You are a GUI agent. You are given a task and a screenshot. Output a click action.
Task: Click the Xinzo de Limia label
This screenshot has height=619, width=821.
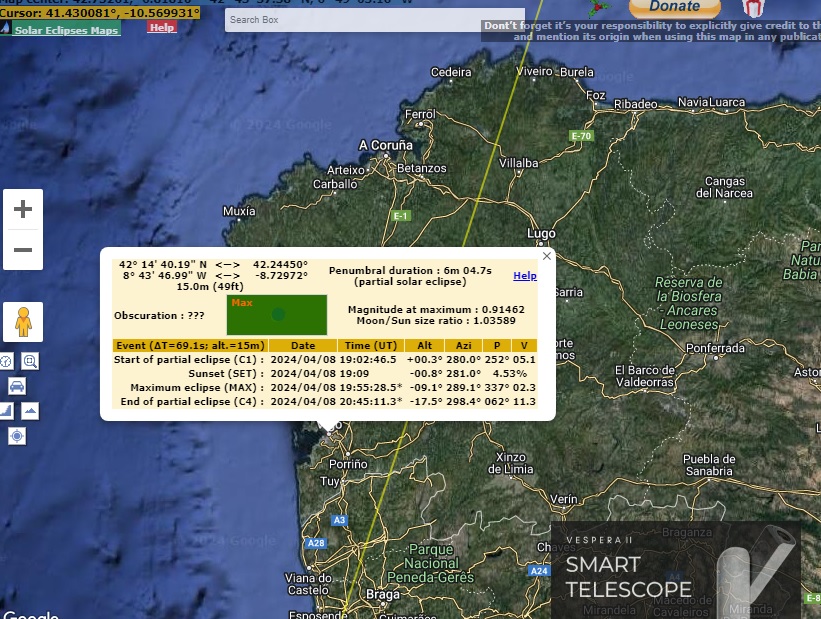tap(511, 463)
